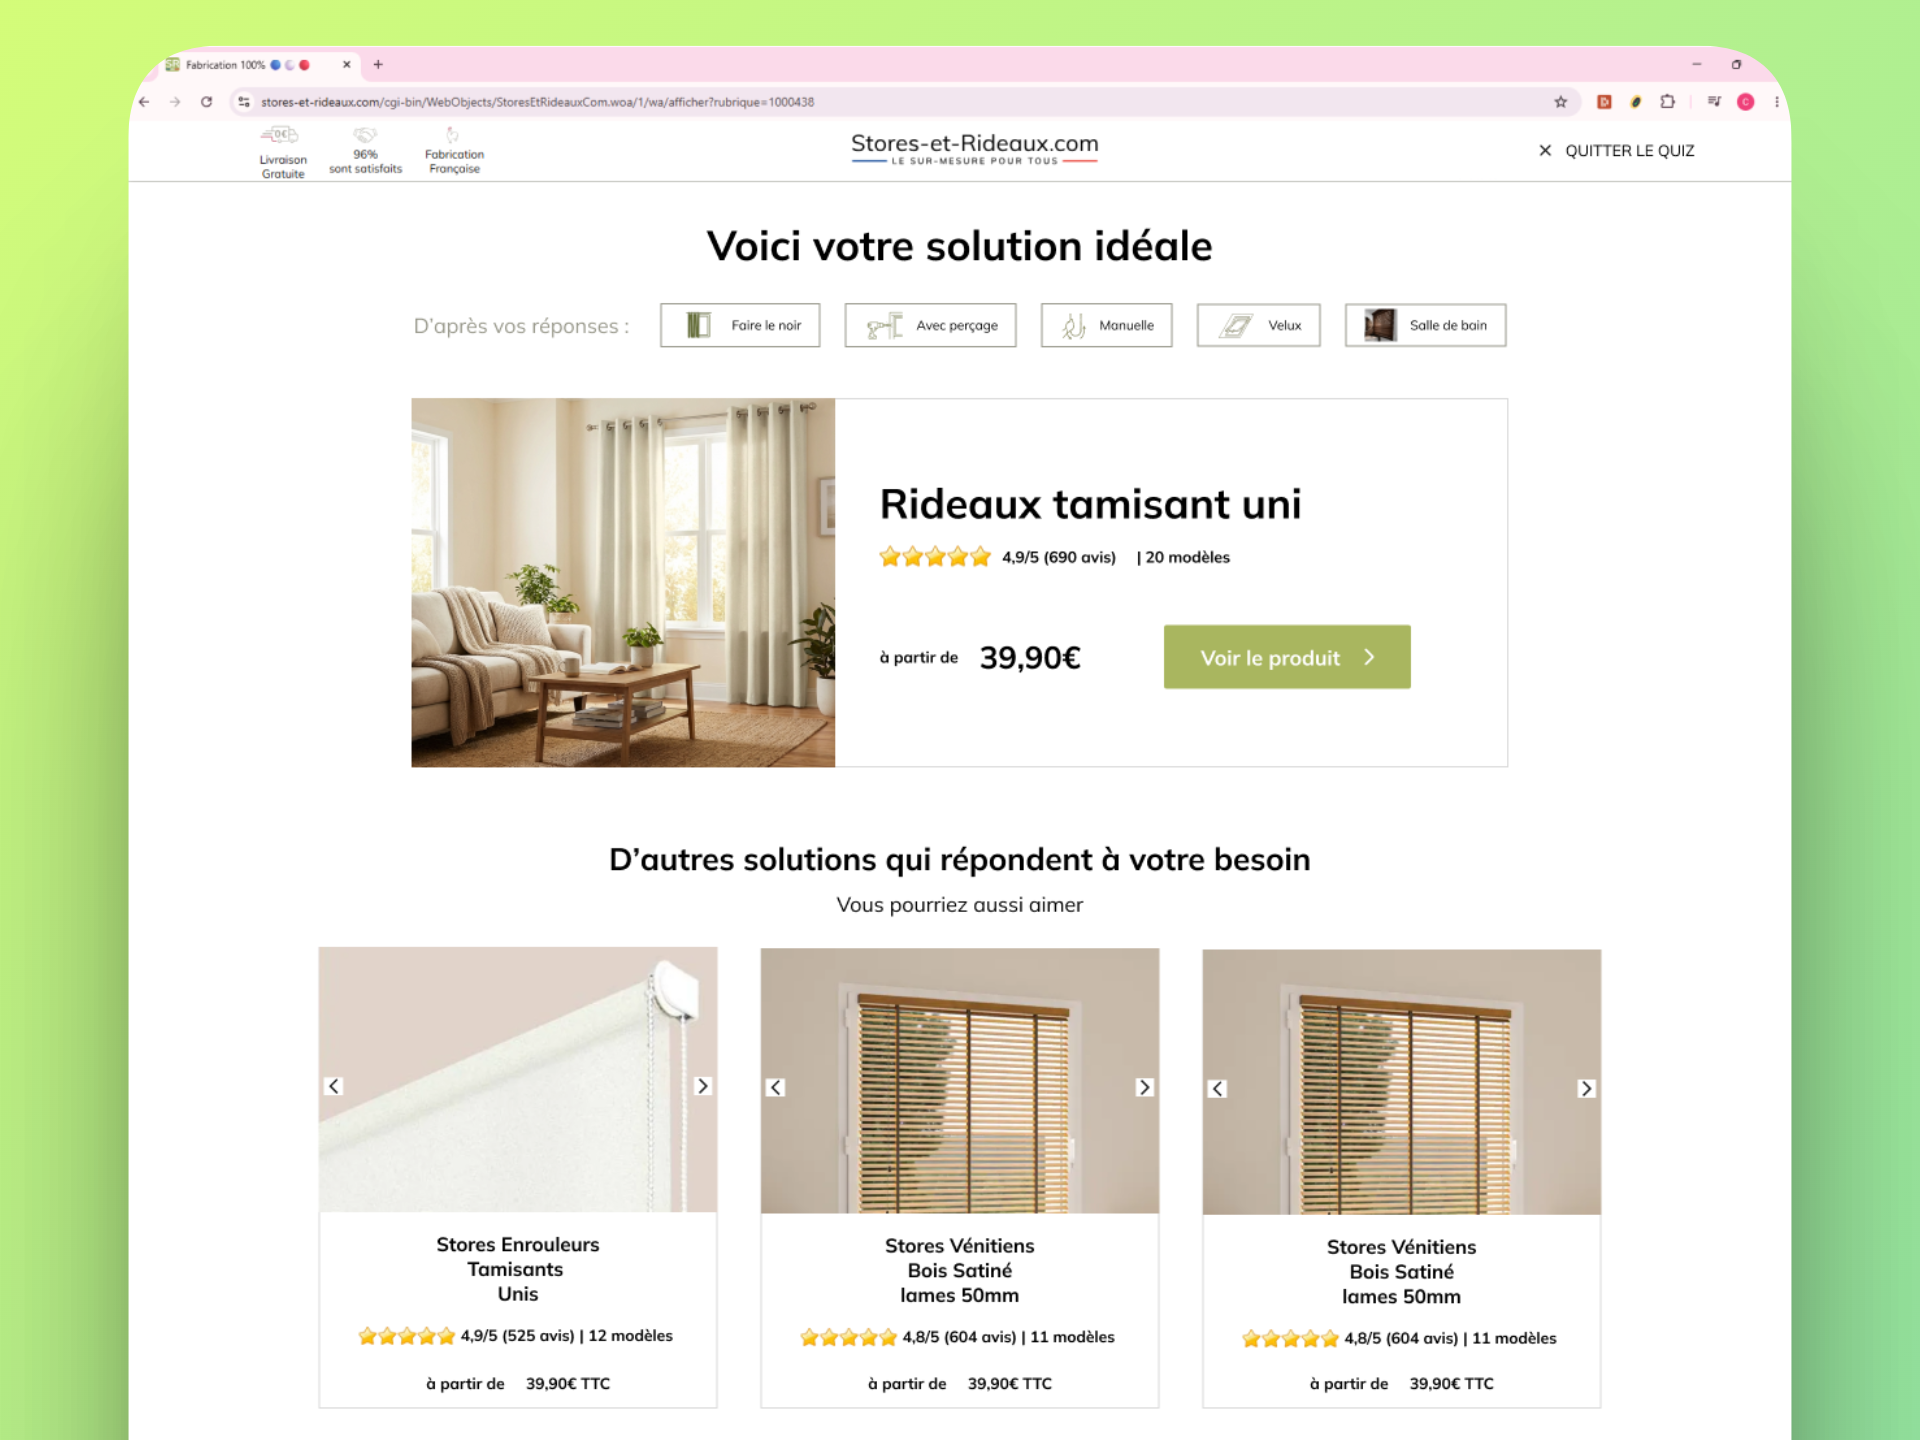Show next image of Stores Enrouleurs Tamisants
The height and width of the screenshot is (1440, 1920).
coord(703,1086)
